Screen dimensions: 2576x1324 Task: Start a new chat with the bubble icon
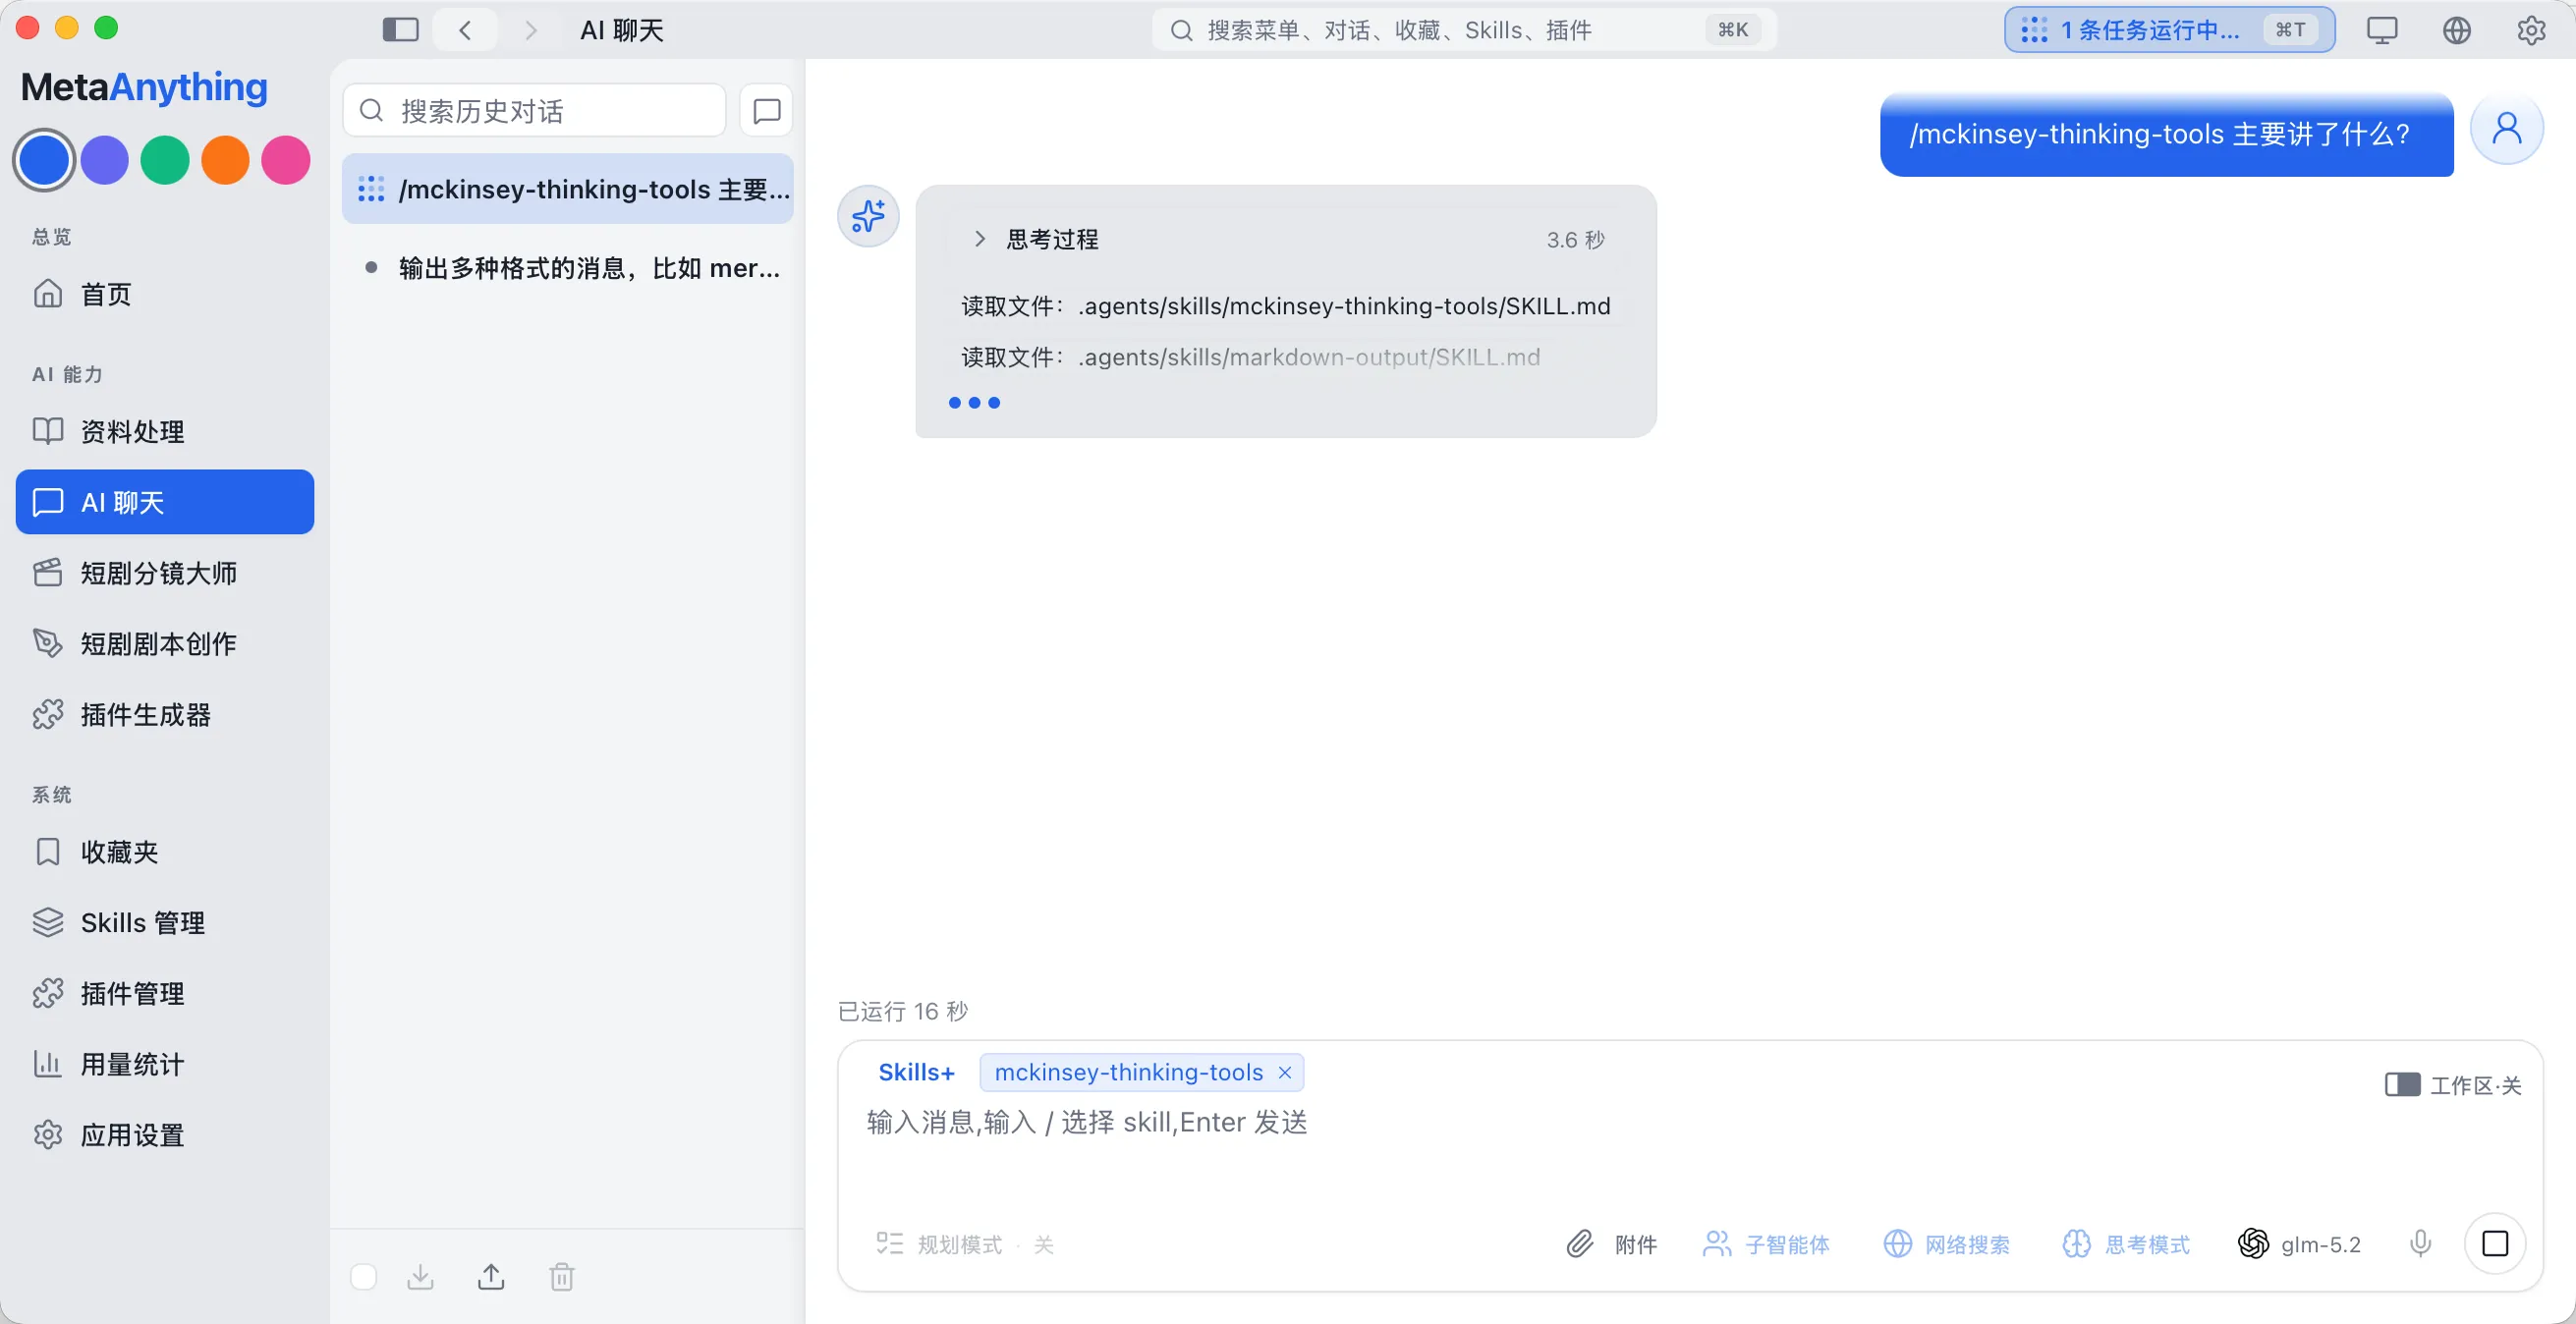pyautogui.click(x=766, y=110)
